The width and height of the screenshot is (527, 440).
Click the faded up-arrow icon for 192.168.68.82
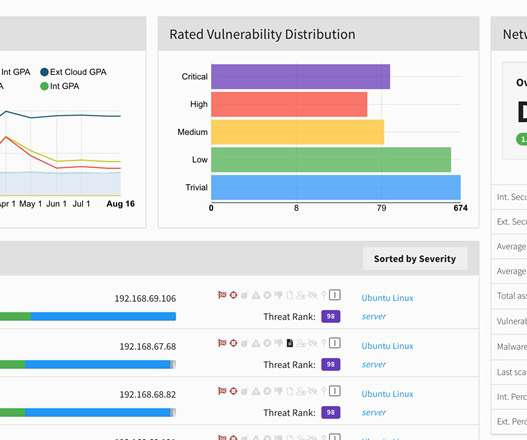pos(323,391)
